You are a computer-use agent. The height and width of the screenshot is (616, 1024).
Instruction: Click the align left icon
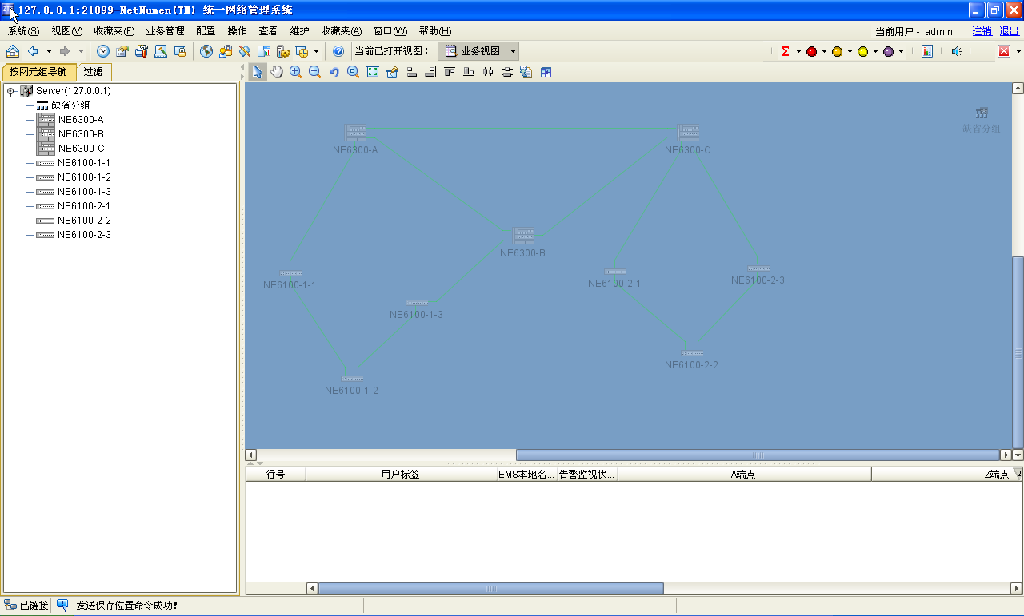click(411, 72)
